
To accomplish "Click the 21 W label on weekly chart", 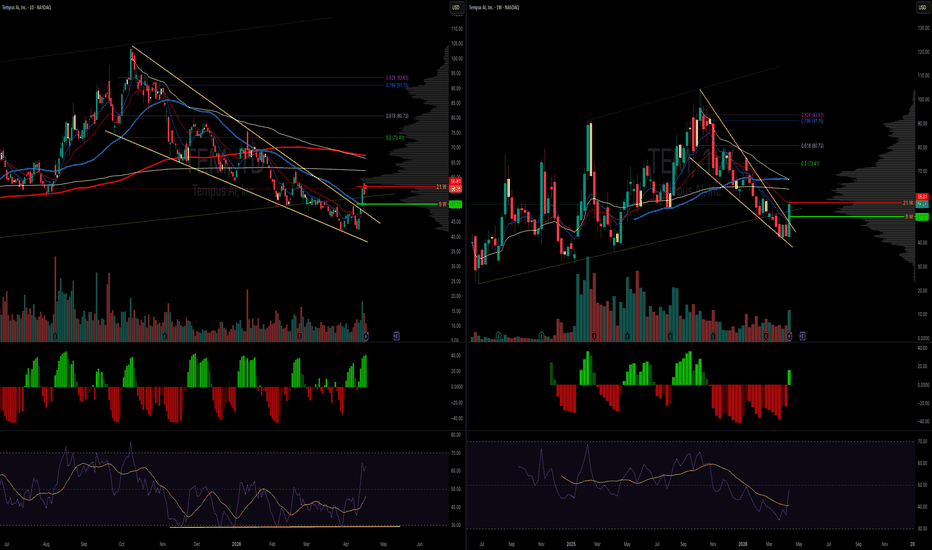I will pyautogui.click(x=908, y=203).
